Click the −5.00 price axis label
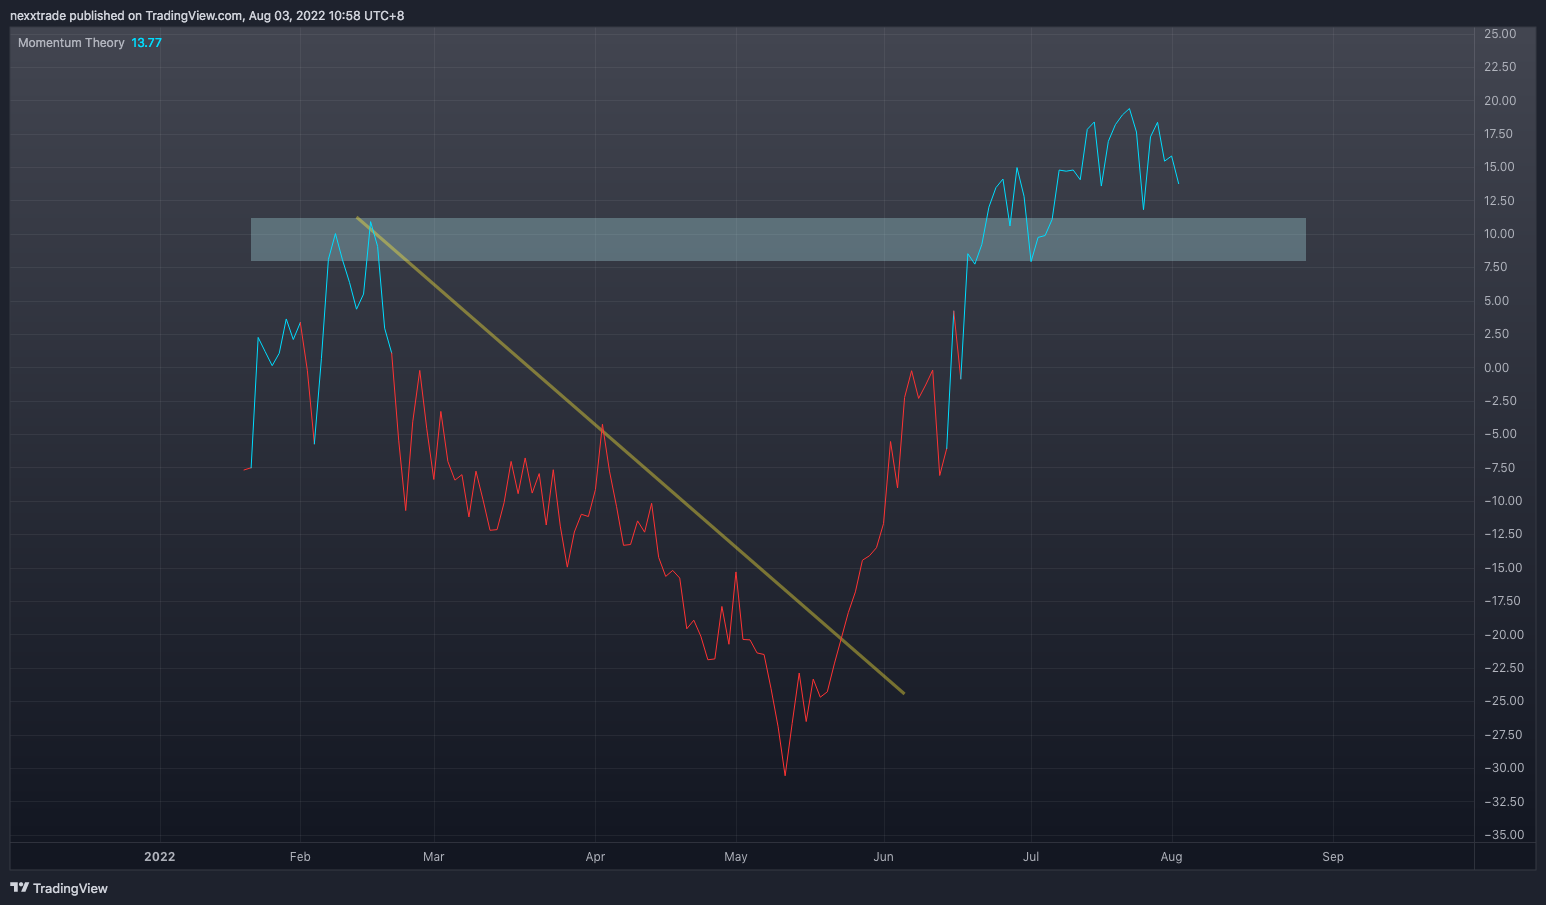Viewport: 1546px width, 905px height. click(1500, 434)
